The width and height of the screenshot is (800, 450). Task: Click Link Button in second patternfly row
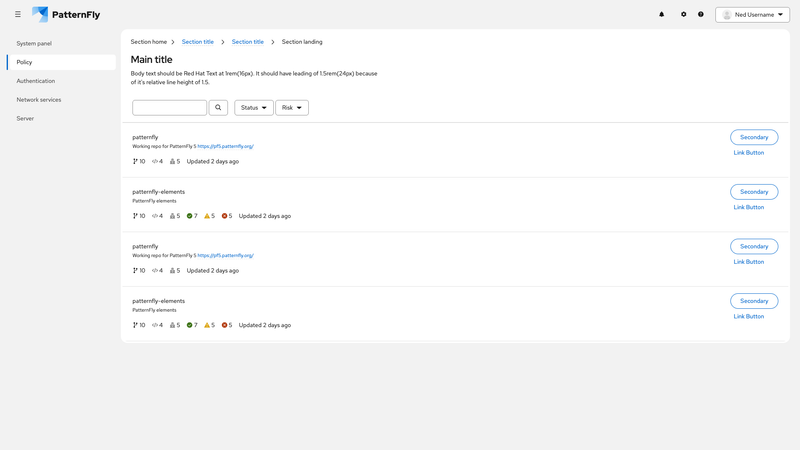coord(749,262)
